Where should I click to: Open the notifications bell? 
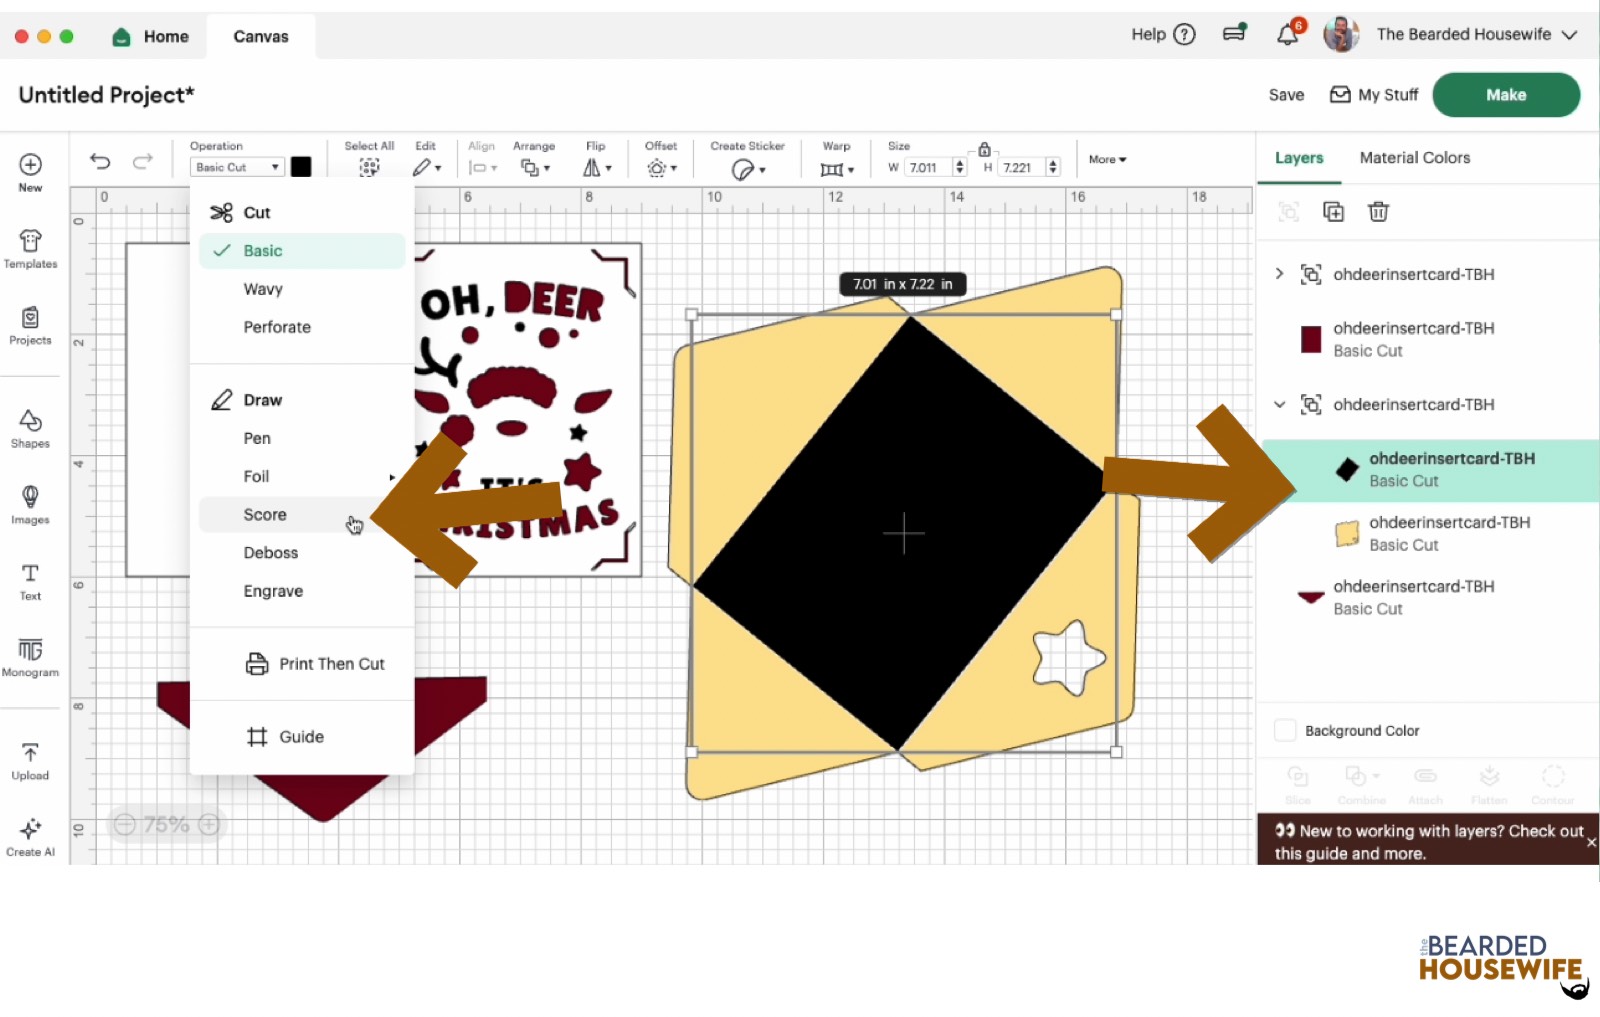click(1287, 35)
